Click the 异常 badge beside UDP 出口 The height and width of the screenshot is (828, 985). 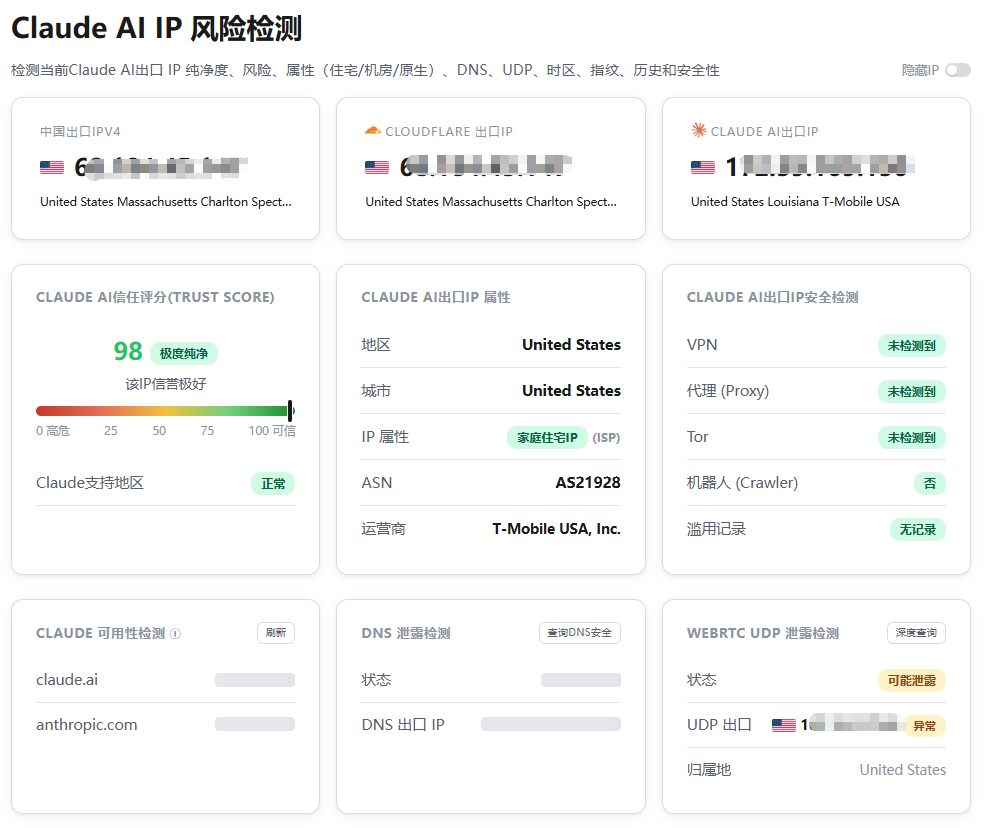(924, 726)
